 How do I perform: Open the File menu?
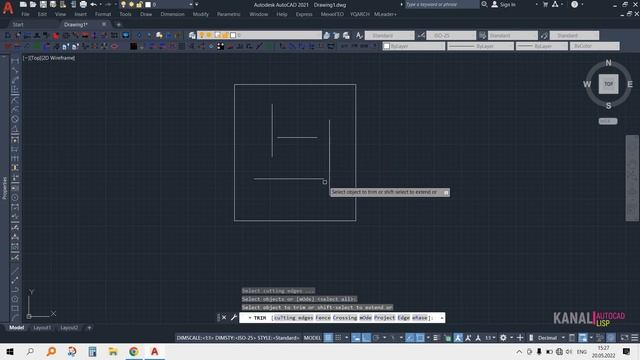pos(25,14)
